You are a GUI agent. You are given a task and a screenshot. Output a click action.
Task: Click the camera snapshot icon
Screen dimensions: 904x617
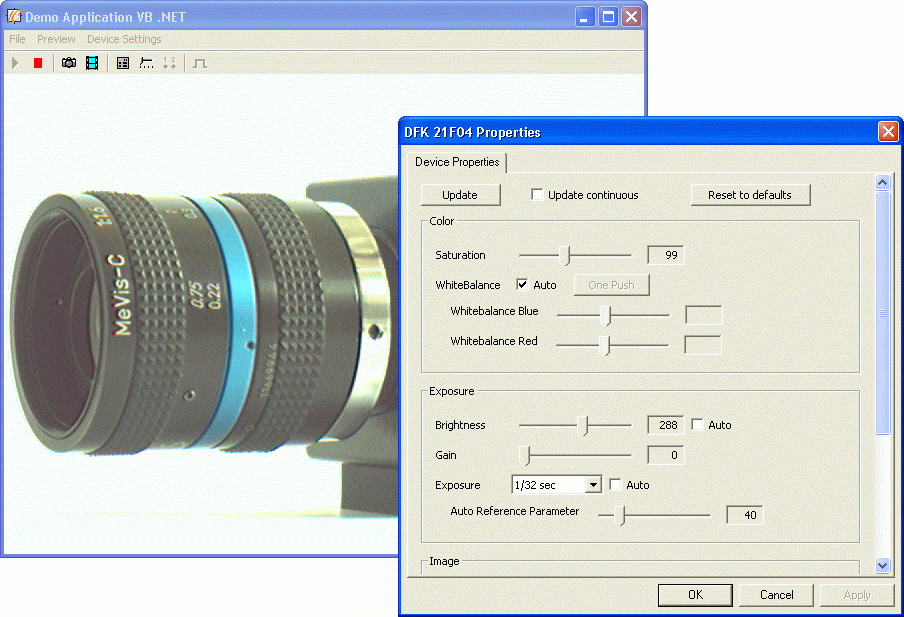69,63
